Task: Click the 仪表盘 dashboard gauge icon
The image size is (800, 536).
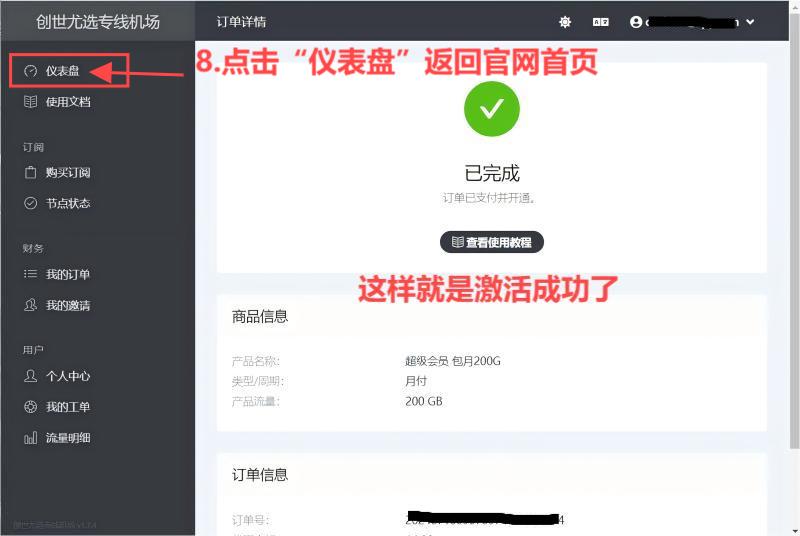Action: tap(31, 71)
